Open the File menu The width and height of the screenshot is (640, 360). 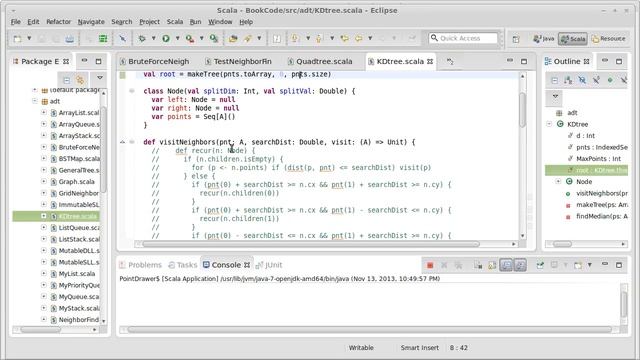(16, 22)
